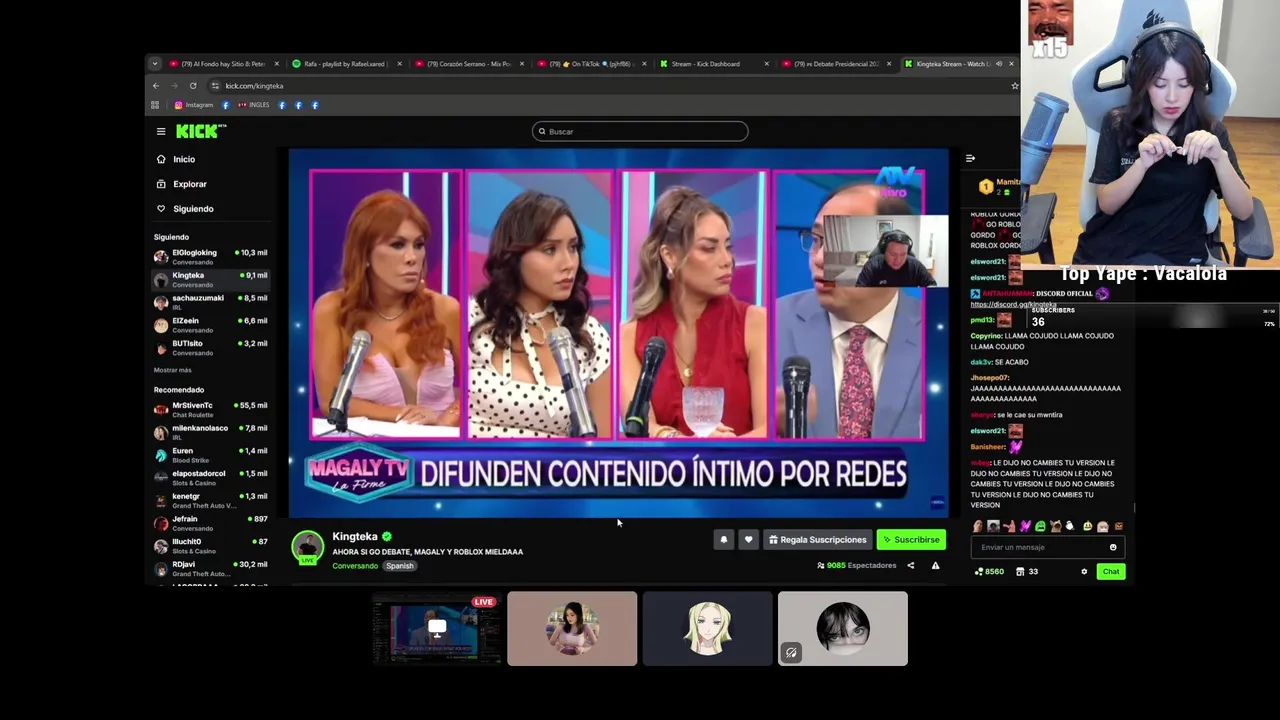1280x720 pixels.
Task: Click Regala Suscripciones button
Action: [x=817, y=540]
